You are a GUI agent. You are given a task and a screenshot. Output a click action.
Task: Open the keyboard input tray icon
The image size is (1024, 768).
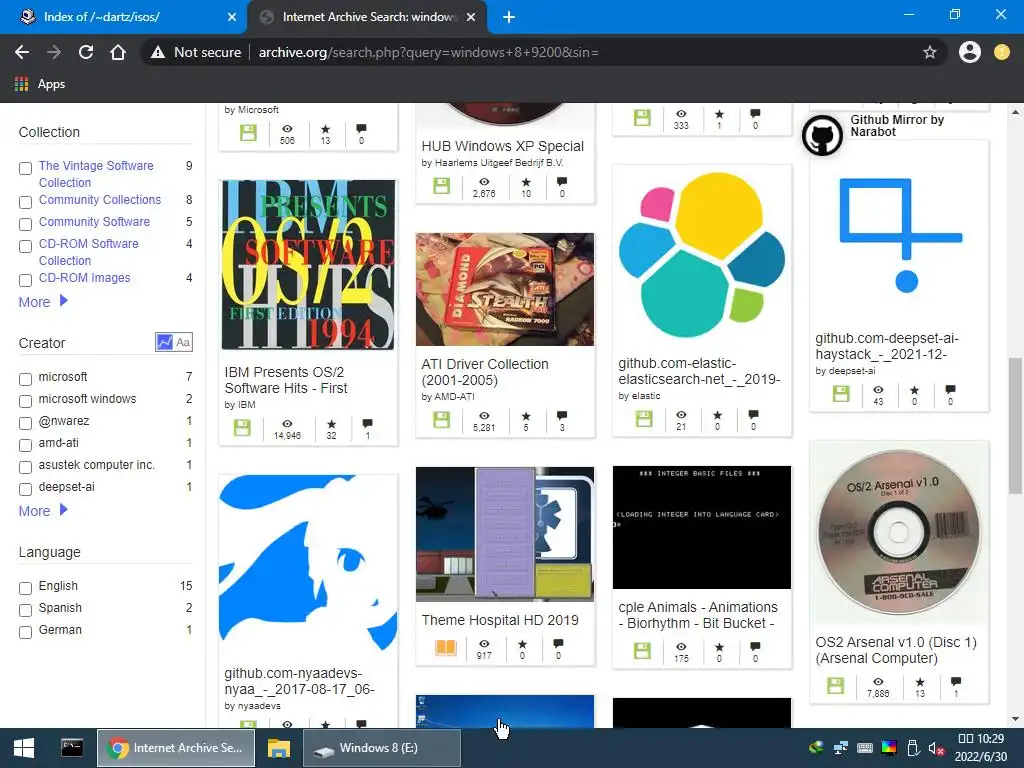[865, 748]
